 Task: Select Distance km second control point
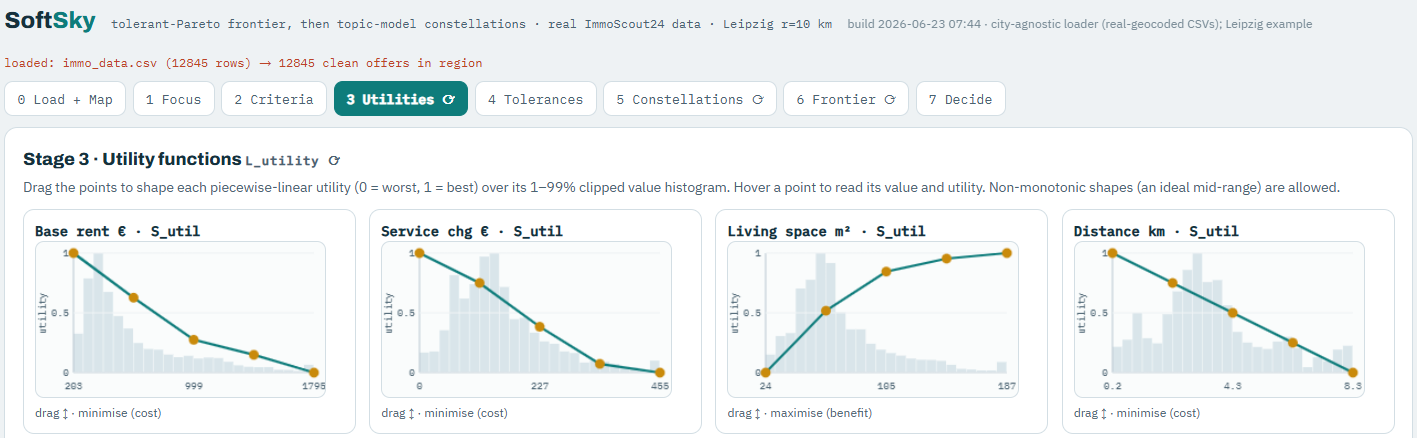[1172, 283]
